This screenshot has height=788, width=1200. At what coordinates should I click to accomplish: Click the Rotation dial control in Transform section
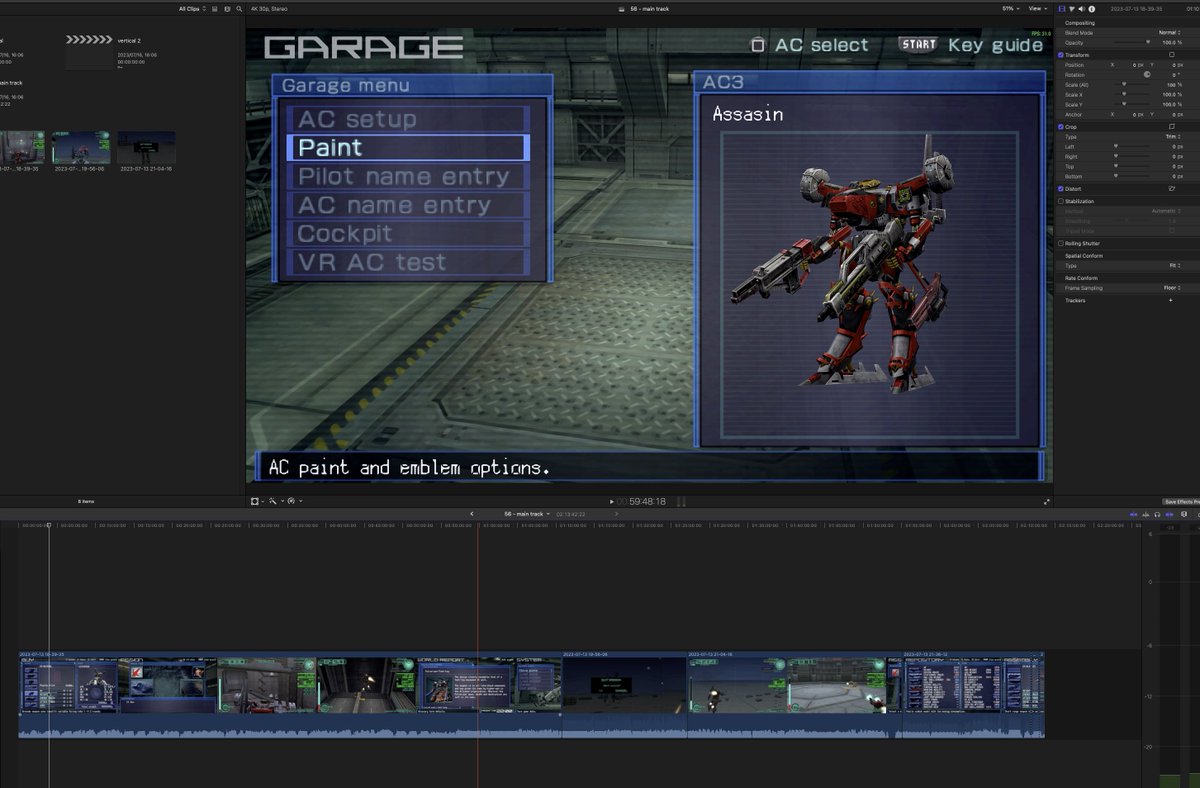[x=1147, y=74]
